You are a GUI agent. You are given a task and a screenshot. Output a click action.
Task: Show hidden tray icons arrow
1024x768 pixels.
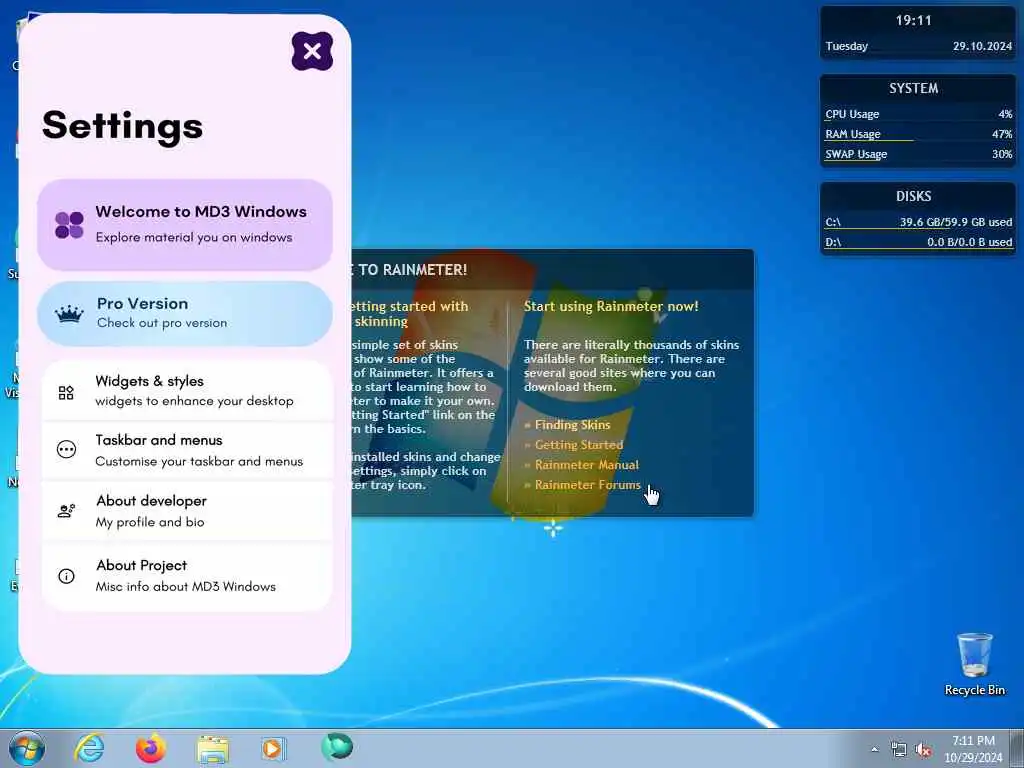pos(874,750)
